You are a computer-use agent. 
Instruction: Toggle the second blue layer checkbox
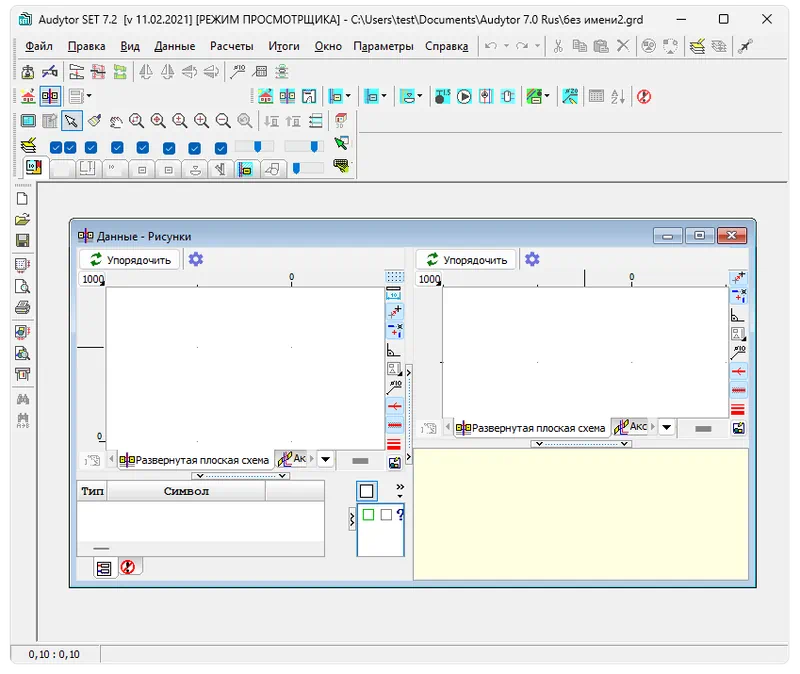tap(70, 147)
